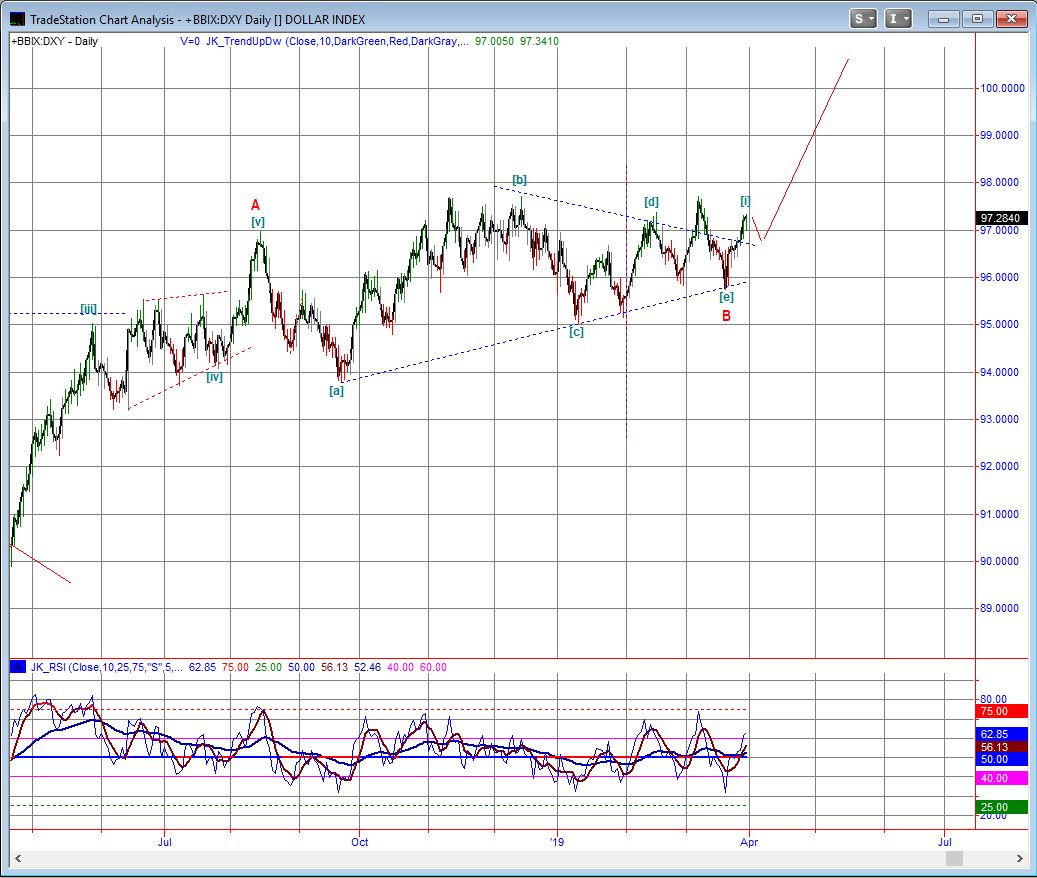Select the [a] wave label marker
This screenshot has height=878, width=1037.
(336, 391)
